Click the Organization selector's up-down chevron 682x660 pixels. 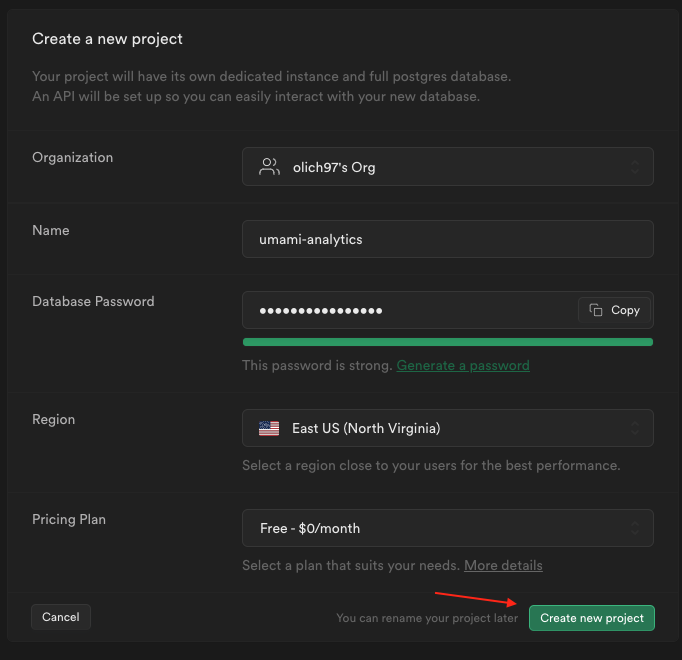point(634,167)
